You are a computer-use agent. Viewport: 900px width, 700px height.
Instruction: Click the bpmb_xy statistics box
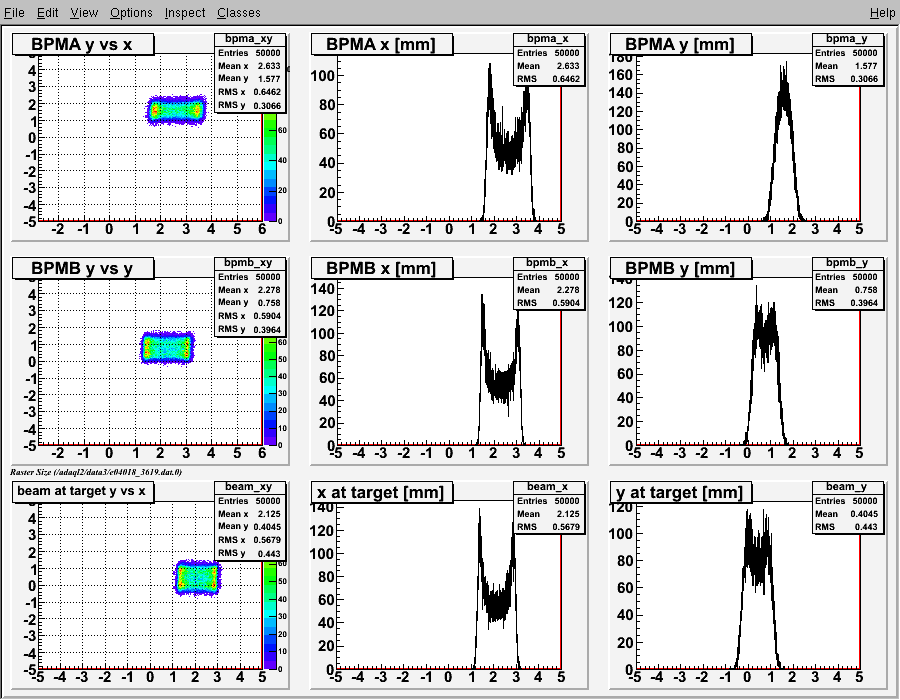pyautogui.click(x=249, y=296)
